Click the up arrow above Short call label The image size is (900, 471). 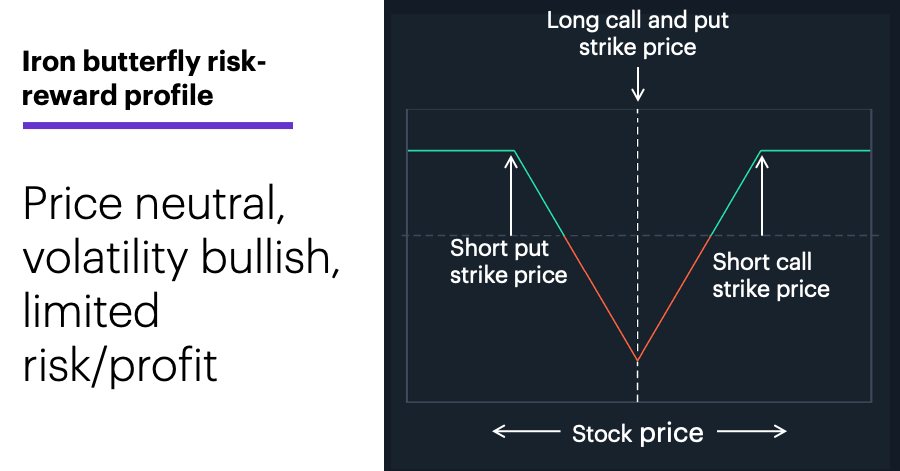(x=762, y=195)
